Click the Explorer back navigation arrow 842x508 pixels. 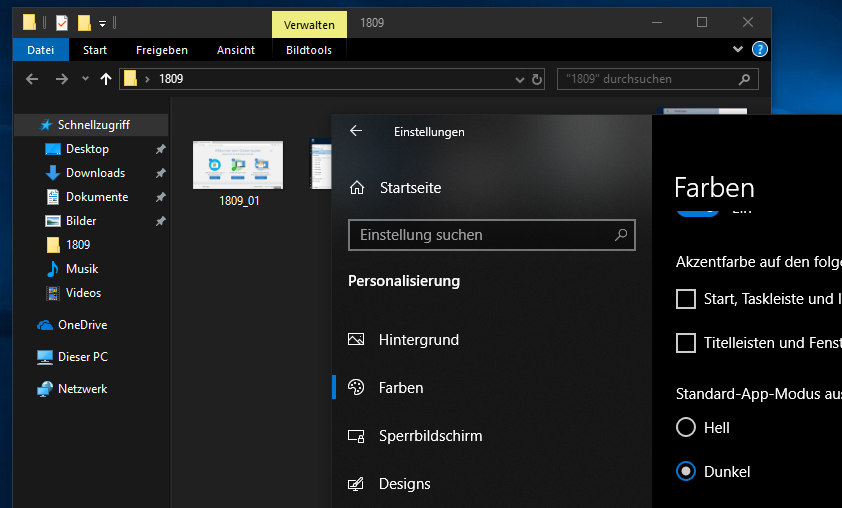(32, 79)
